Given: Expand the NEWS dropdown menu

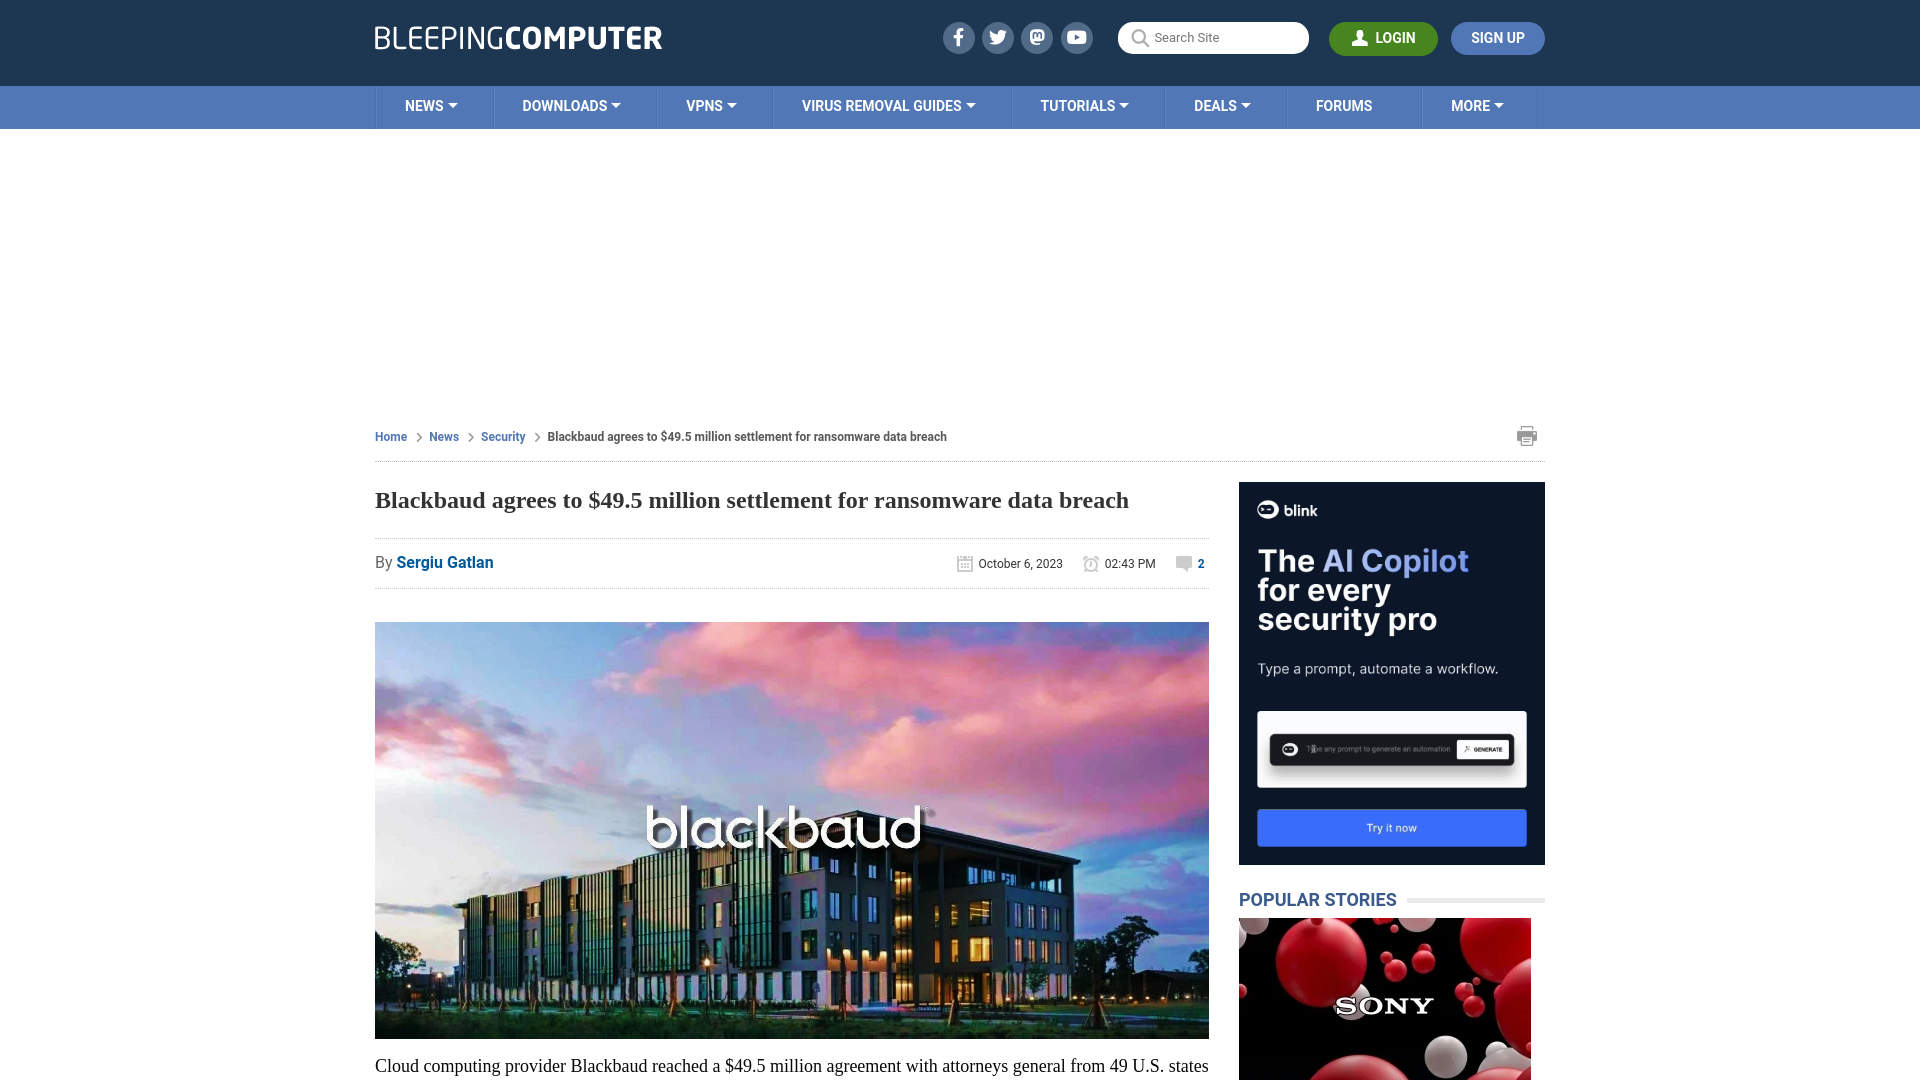Looking at the screenshot, I should click(x=431, y=105).
